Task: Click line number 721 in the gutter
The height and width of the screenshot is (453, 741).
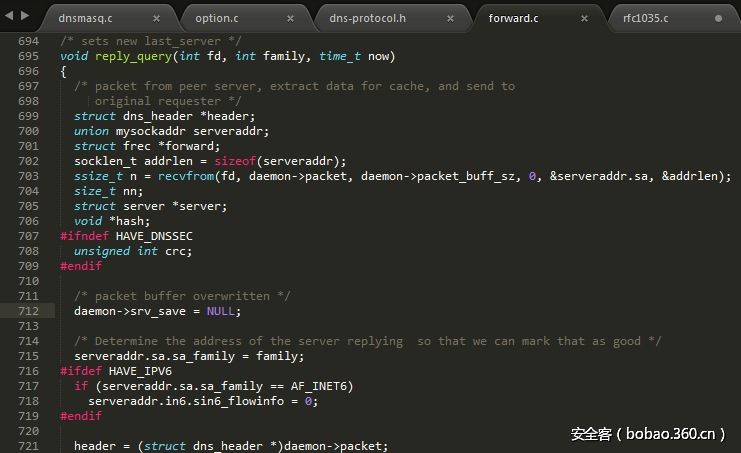Action: pyautogui.click(x=28, y=446)
